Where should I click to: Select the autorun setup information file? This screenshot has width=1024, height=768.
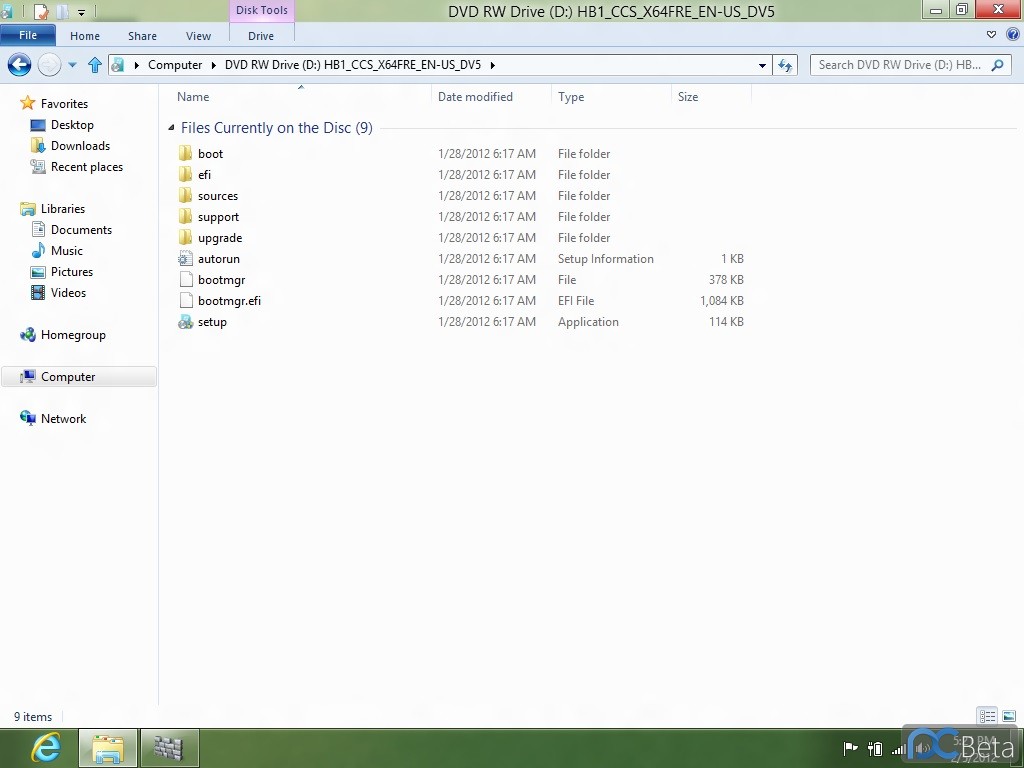[218, 259]
